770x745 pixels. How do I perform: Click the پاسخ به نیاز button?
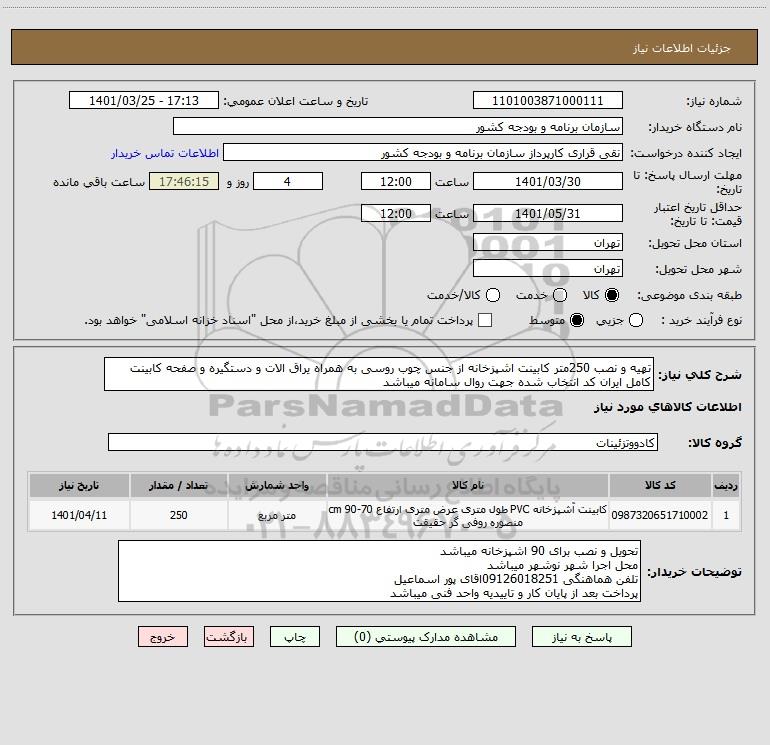click(x=582, y=637)
